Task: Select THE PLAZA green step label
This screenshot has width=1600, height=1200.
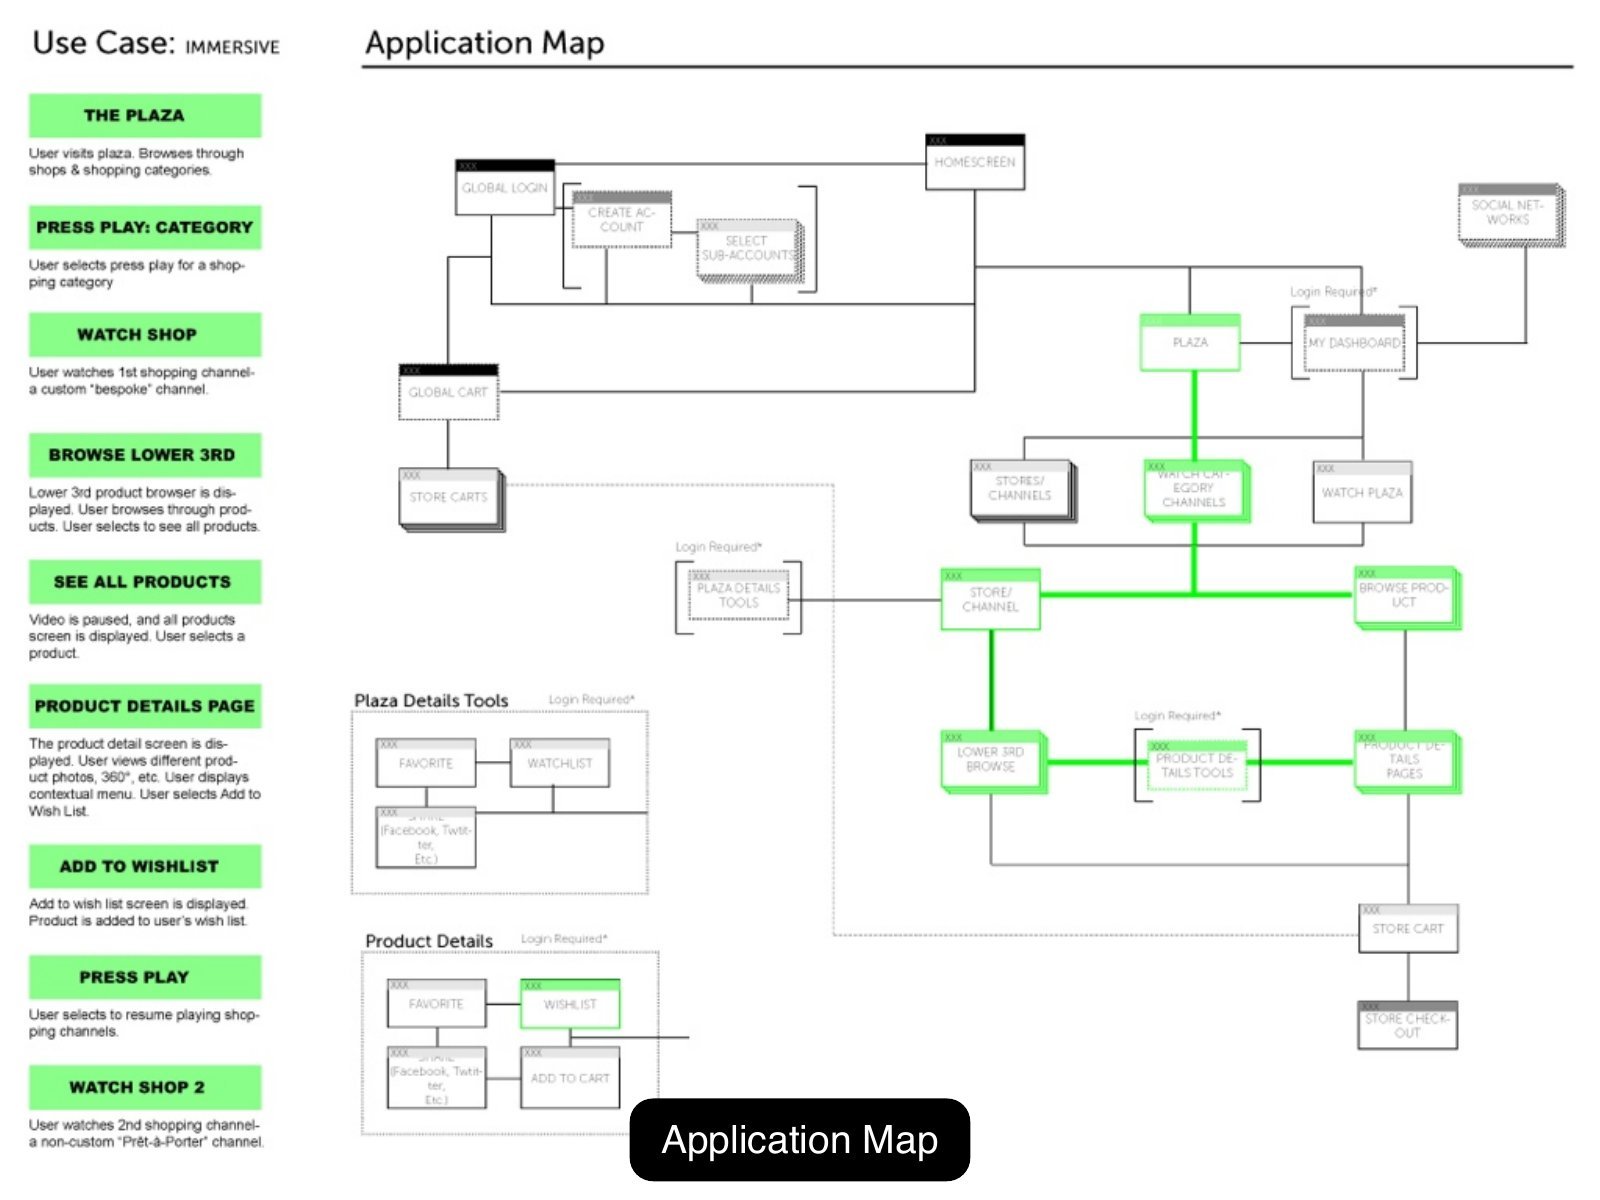Action: point(145,115)
